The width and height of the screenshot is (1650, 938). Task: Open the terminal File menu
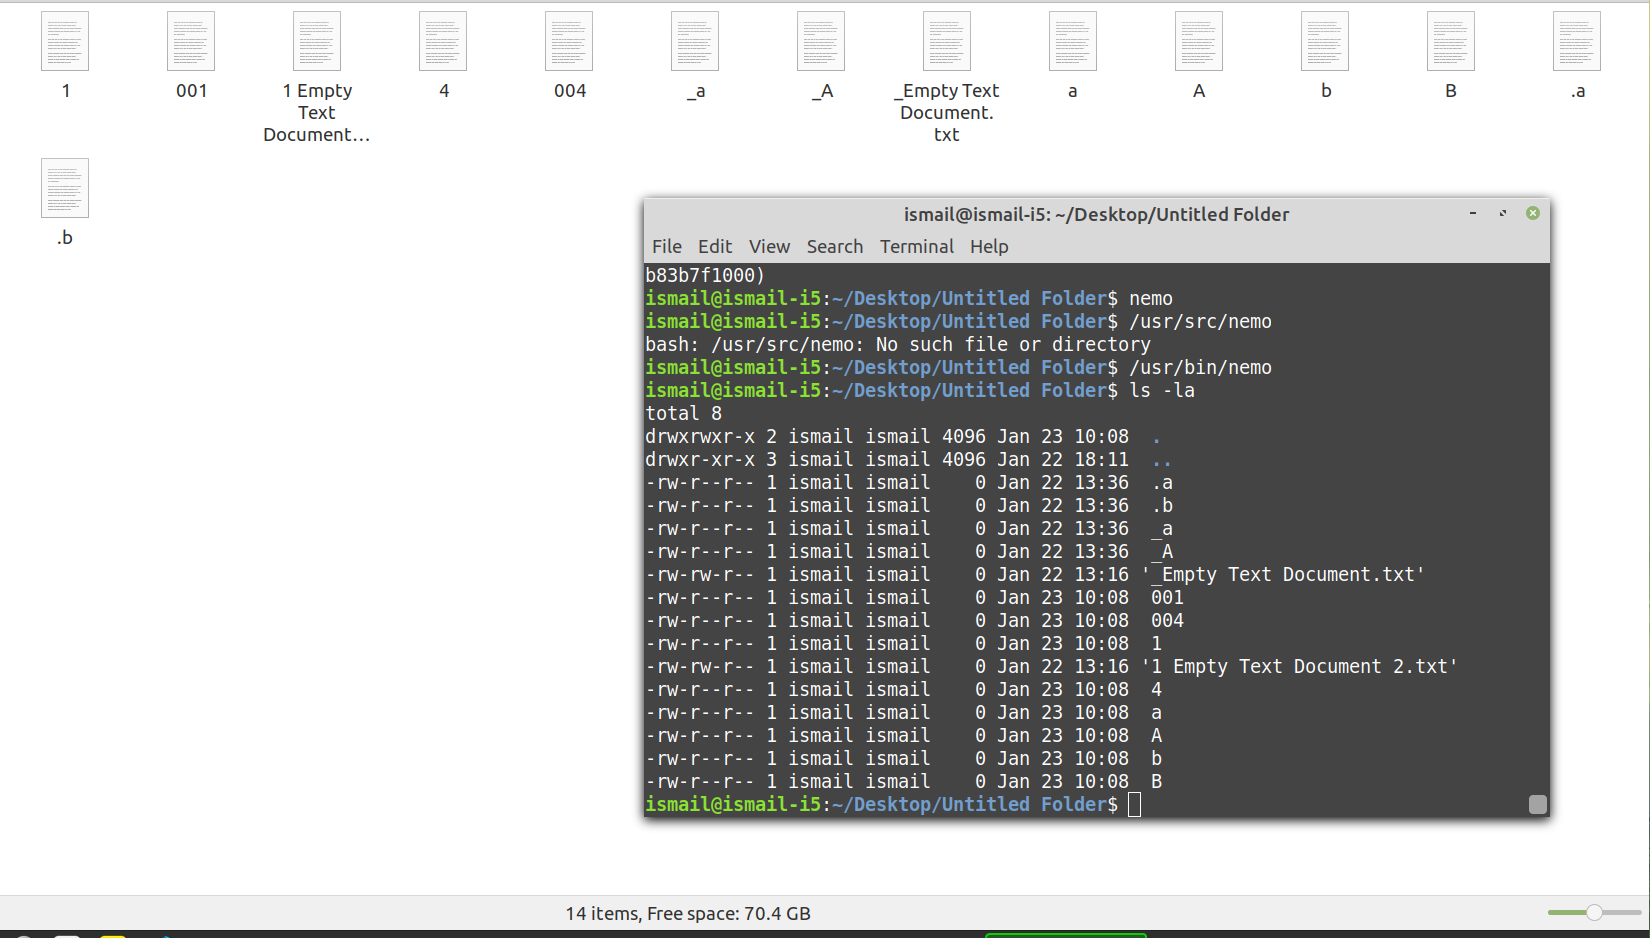[x=667, y=247]
